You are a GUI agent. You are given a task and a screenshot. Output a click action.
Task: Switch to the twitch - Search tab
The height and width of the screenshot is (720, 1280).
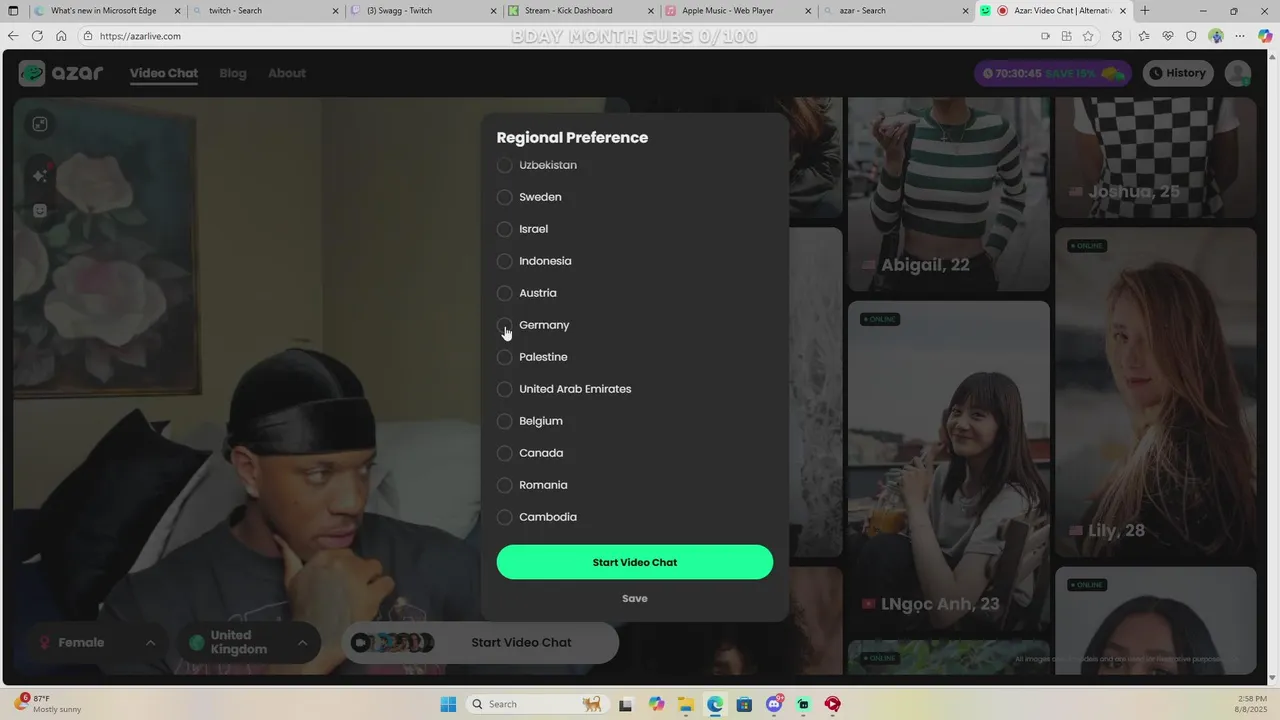(265, 11)
